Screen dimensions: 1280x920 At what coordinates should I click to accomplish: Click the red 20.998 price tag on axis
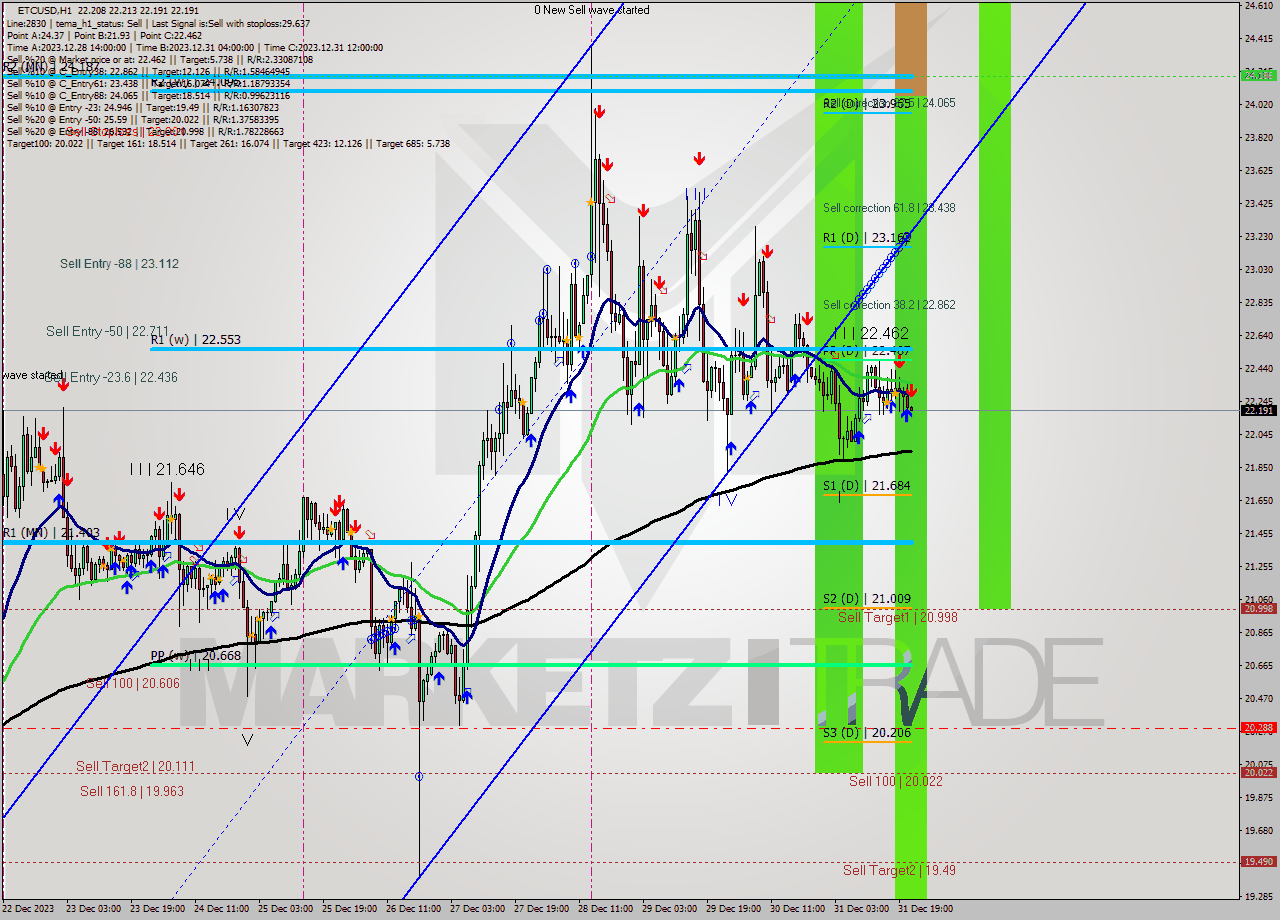[x=1258, y=608]
